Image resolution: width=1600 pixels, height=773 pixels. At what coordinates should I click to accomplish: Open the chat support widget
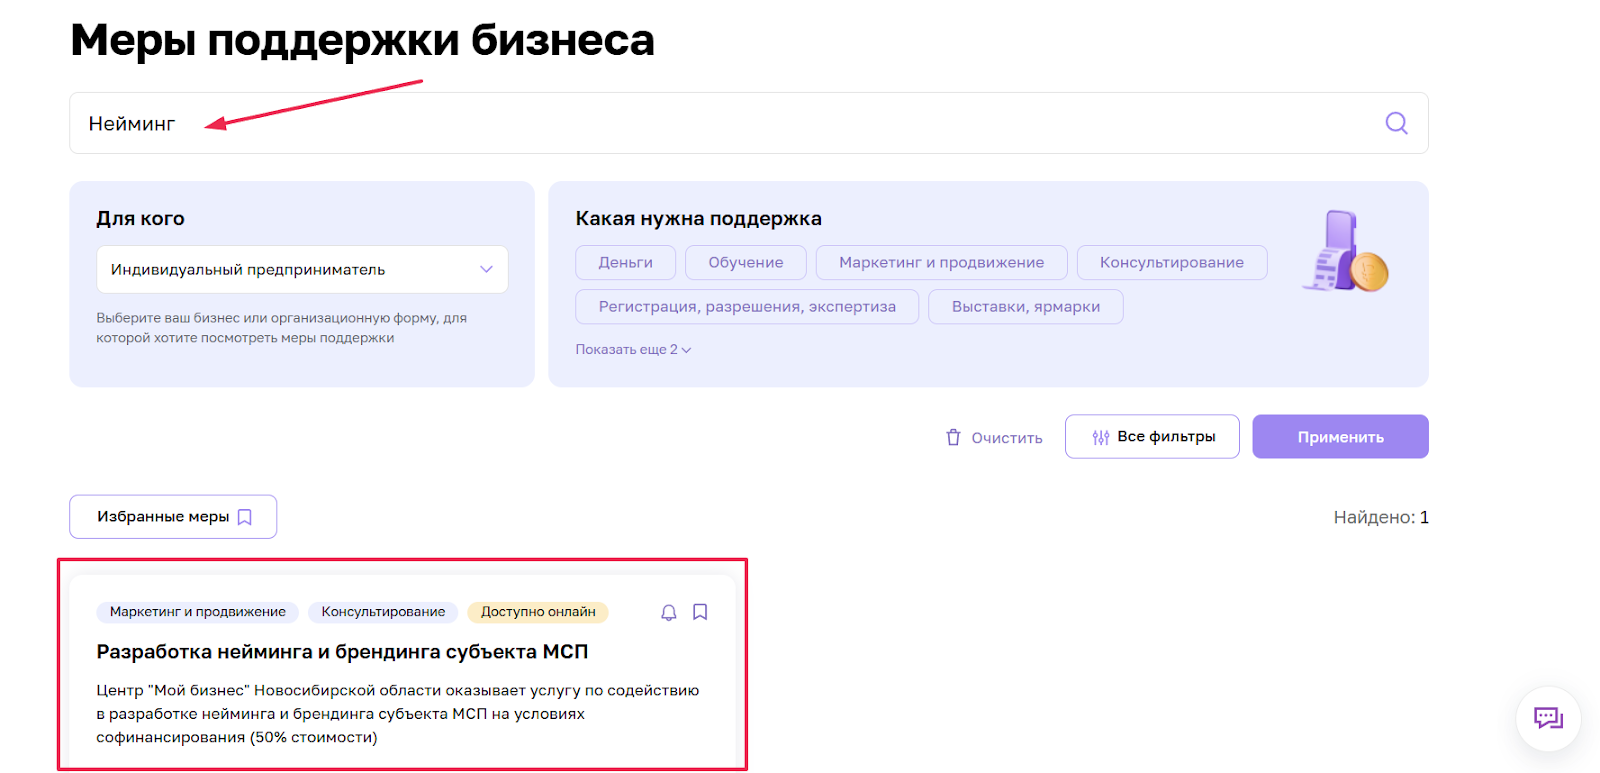coord(1548,718)
